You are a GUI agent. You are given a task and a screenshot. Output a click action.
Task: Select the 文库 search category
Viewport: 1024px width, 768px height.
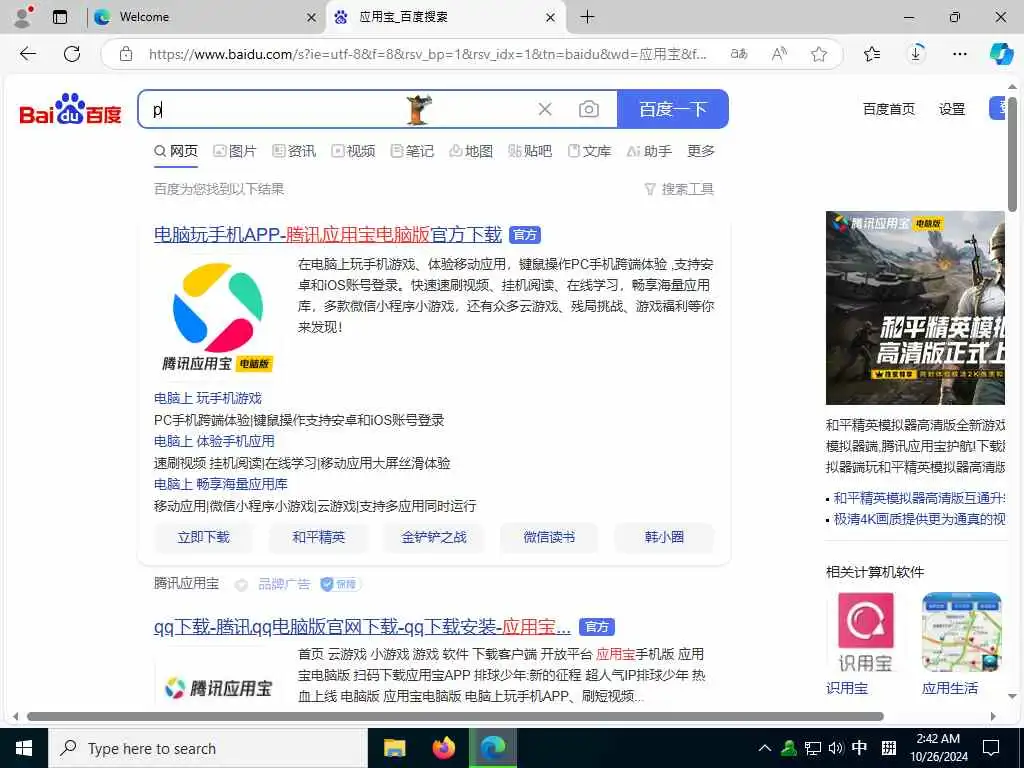coord(589,152)
